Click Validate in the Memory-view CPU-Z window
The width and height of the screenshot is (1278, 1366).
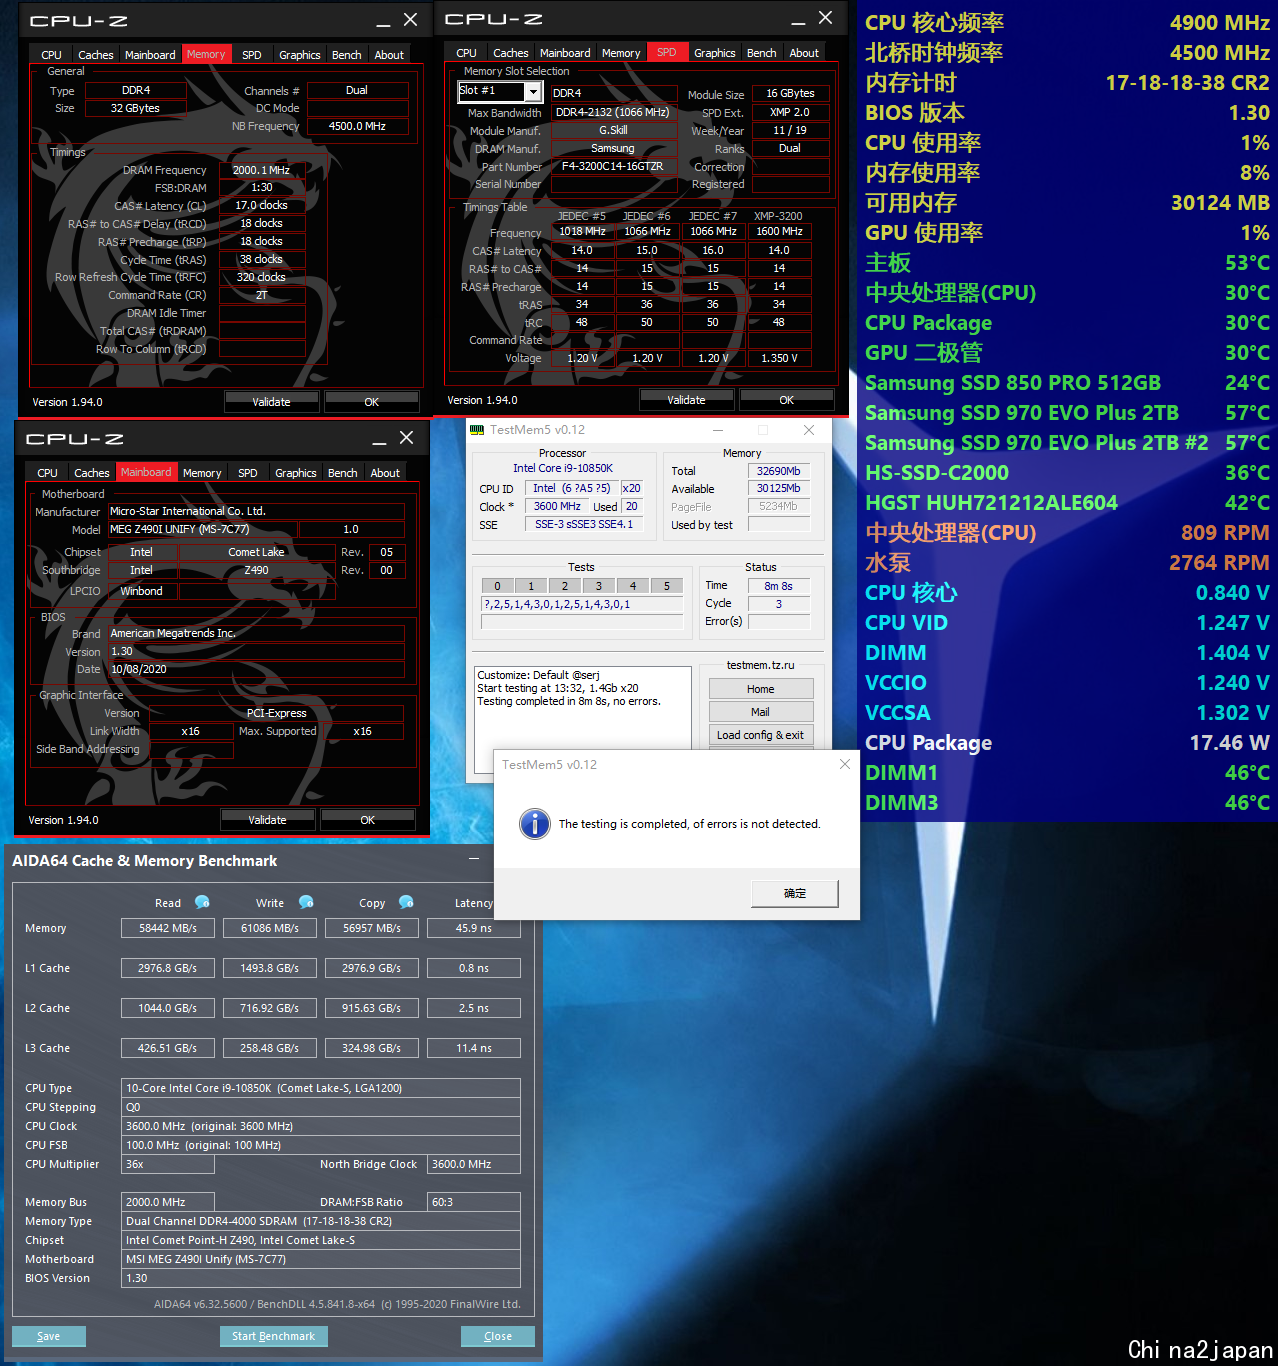271,402
